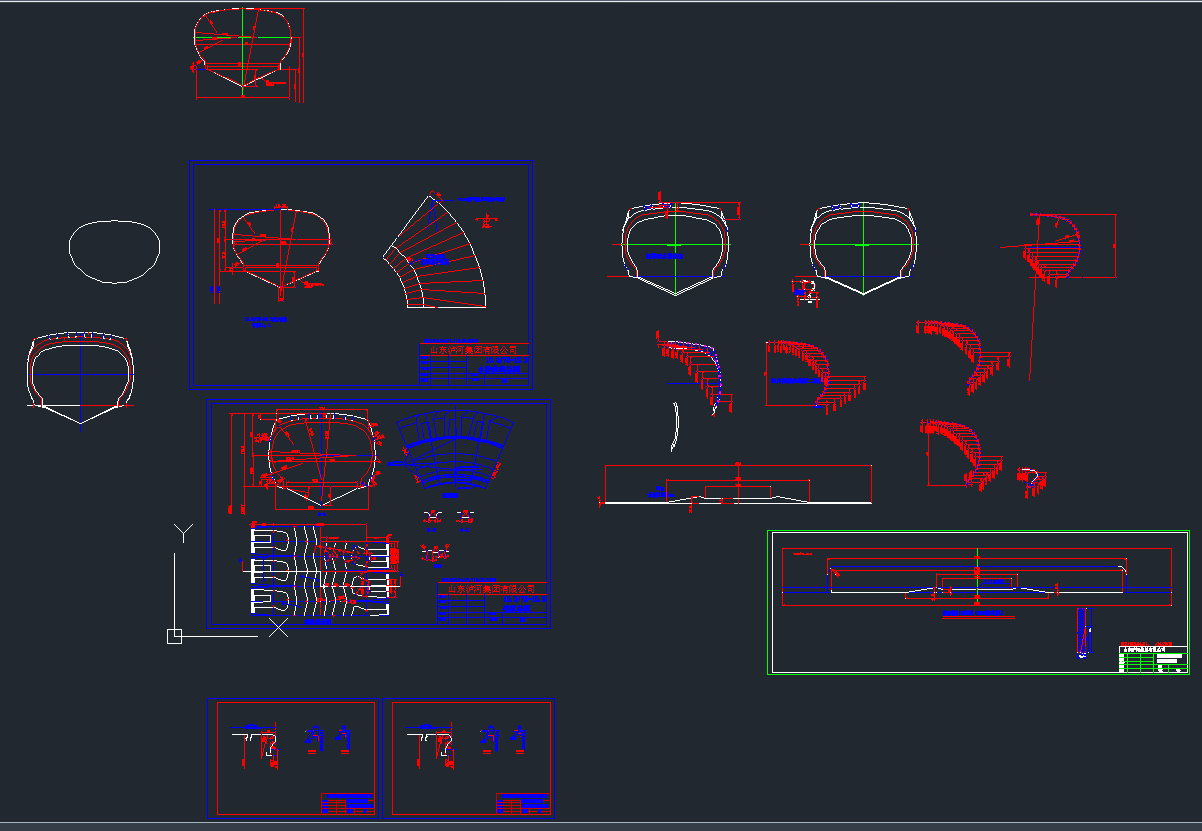Click the Y axis label of the UCS icon
The width and height of the screenshot is (1202, 831).
pos(181,532)
